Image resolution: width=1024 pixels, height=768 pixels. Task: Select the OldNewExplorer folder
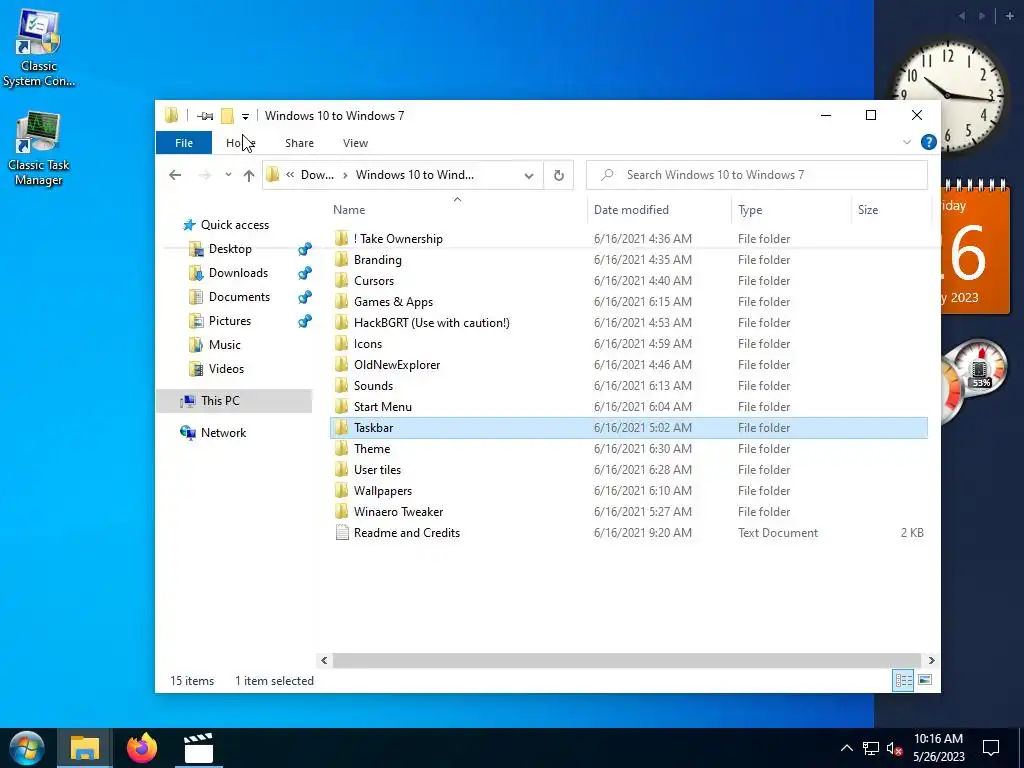coord(628,364)
